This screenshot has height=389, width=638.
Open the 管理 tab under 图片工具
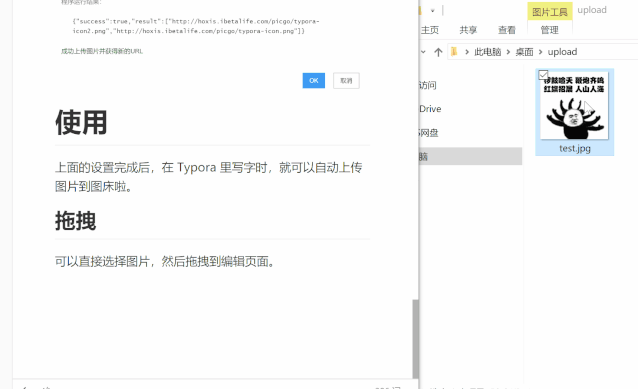pos(549,30)
